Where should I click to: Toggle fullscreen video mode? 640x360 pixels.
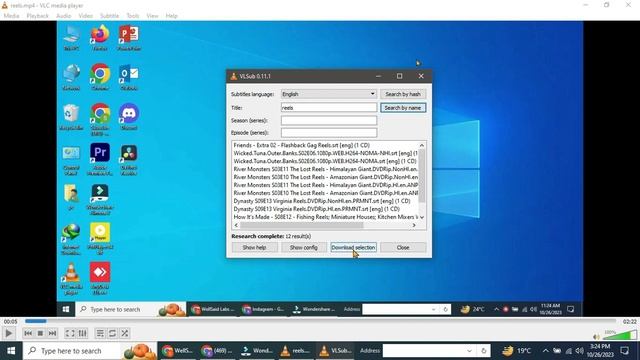(x=70, y=333)
